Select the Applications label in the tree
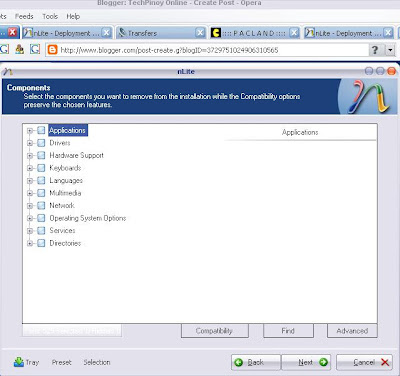400x376 pixels. pos(68,130)
